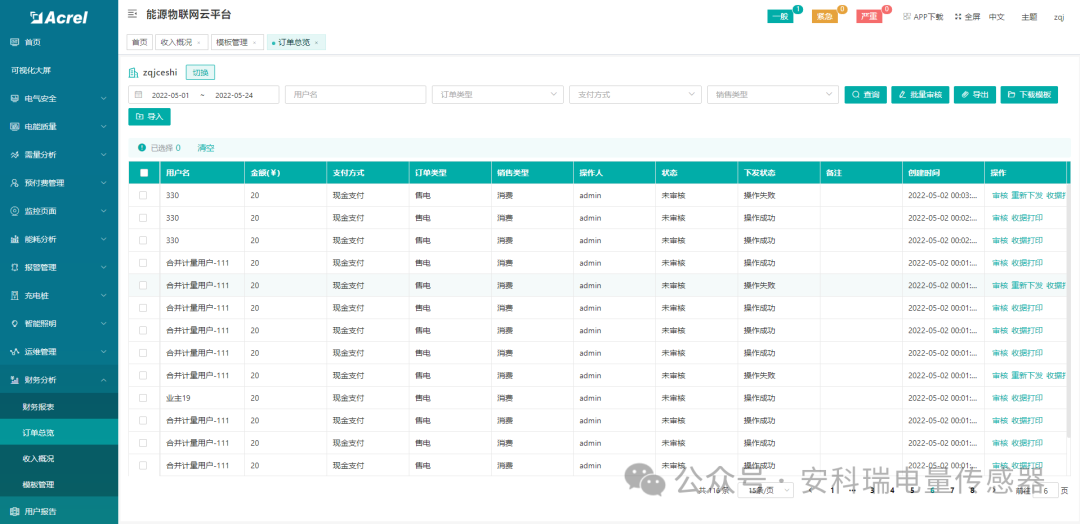Image resolution: width=1080 pixels, height=524 pixels.
Task: Click the 需量分析 sidebar icon
Action: pyautogui.click(x=14, y=155)
